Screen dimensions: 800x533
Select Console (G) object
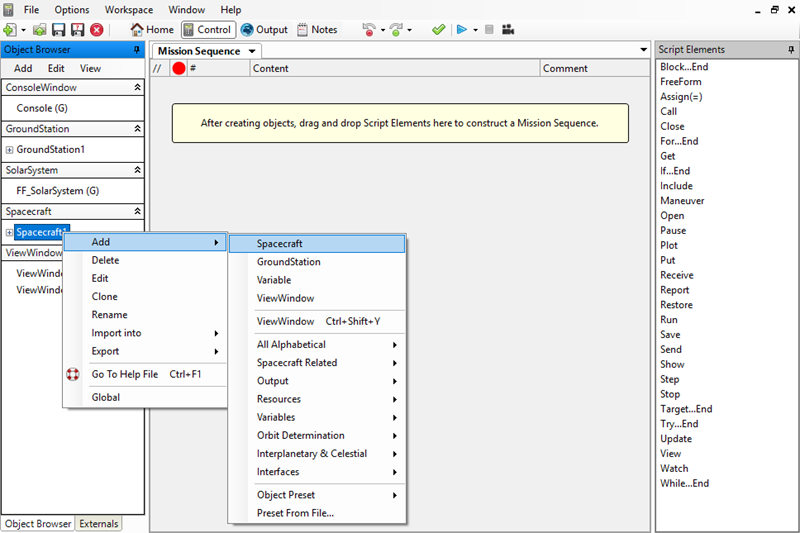point(42,108)
